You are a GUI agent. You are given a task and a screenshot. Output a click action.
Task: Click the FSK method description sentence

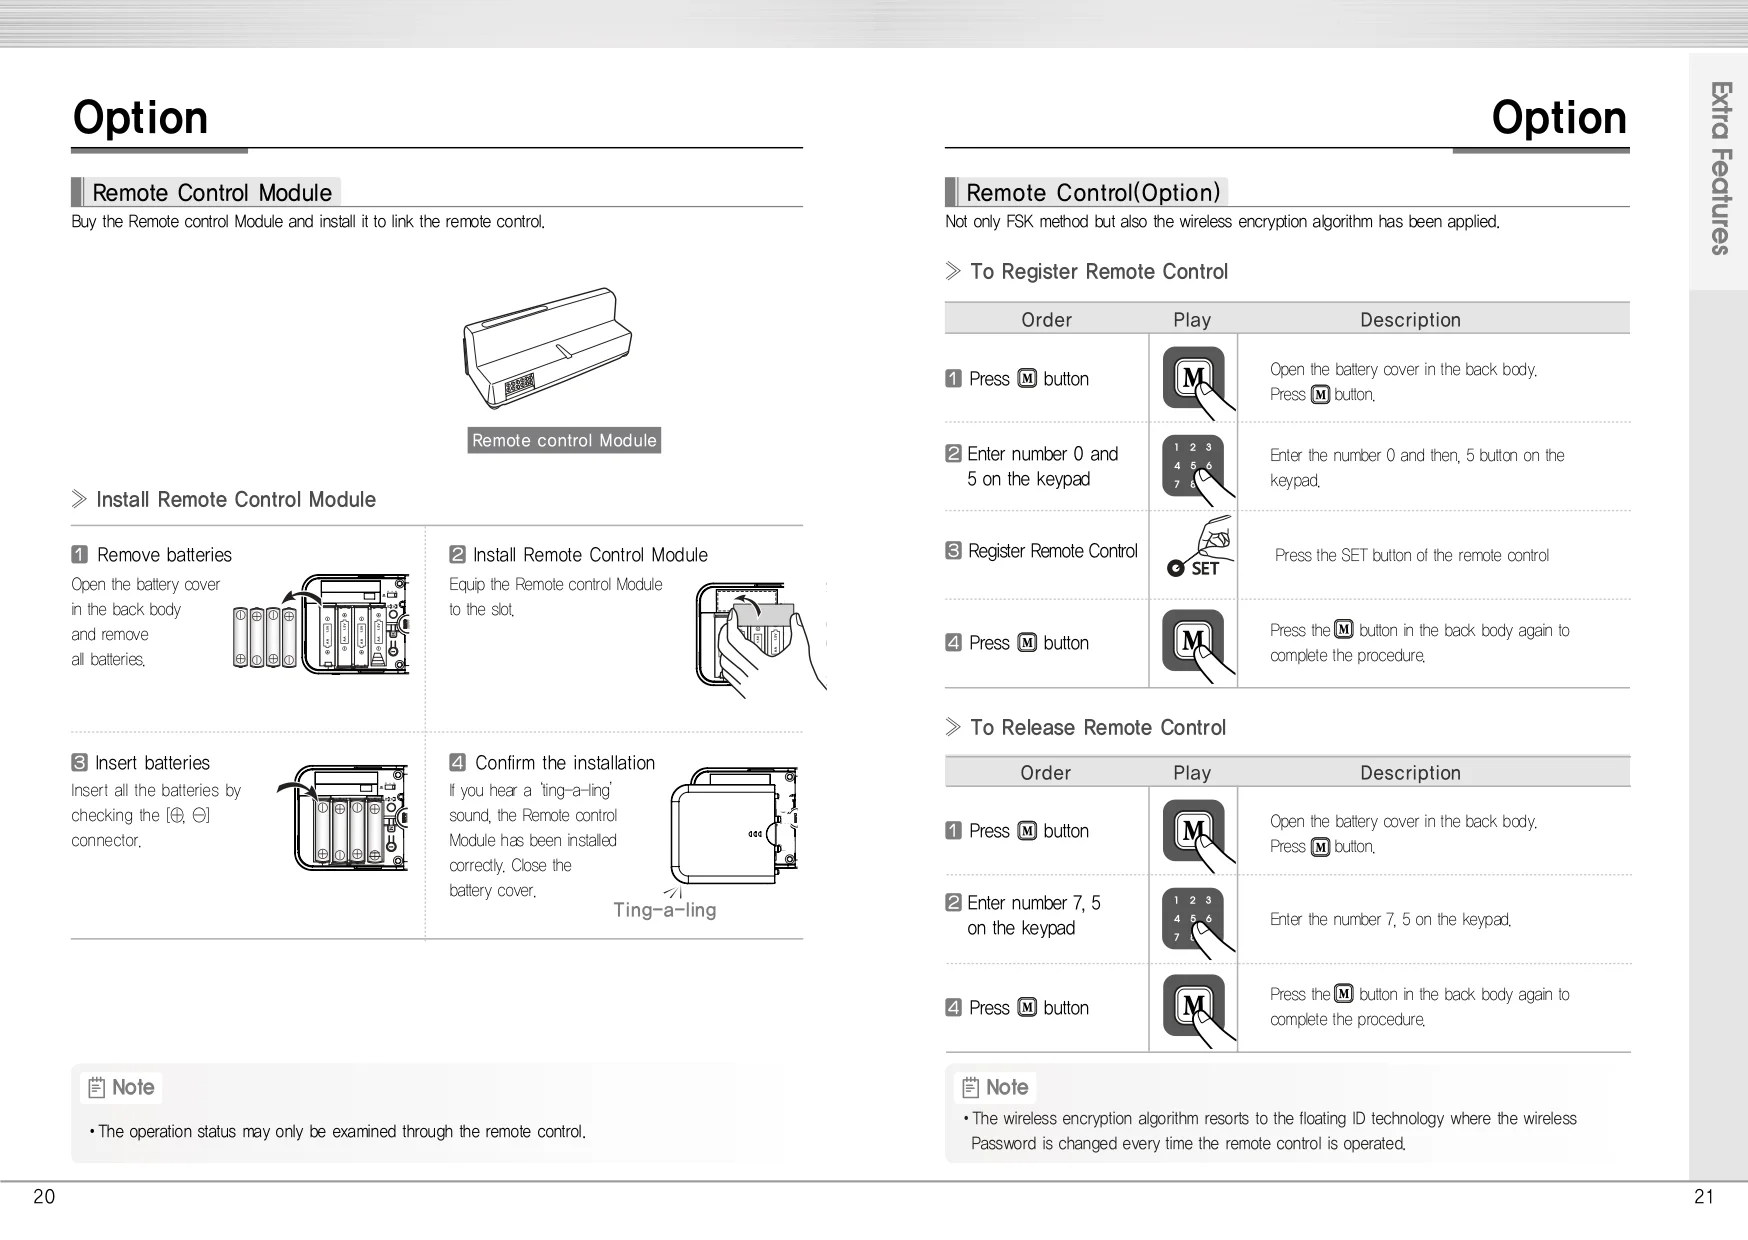(x=1222, y=222)
